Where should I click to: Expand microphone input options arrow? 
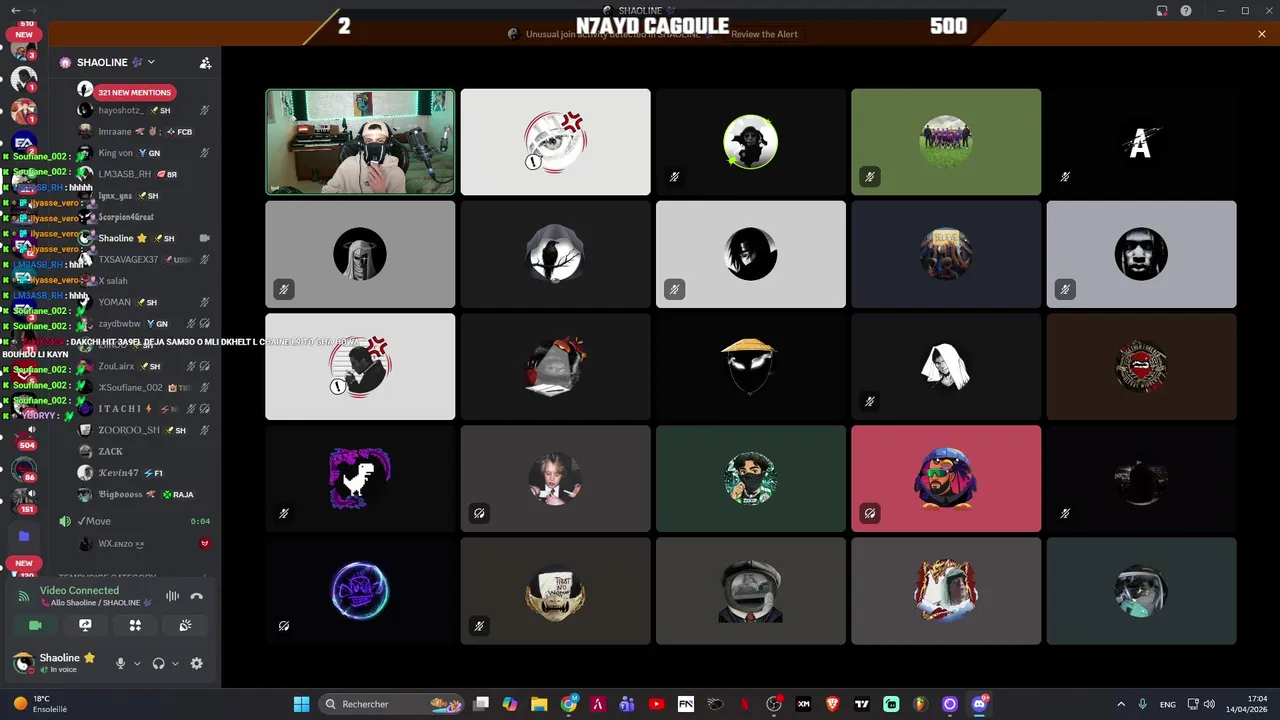(x=137, y=663)
